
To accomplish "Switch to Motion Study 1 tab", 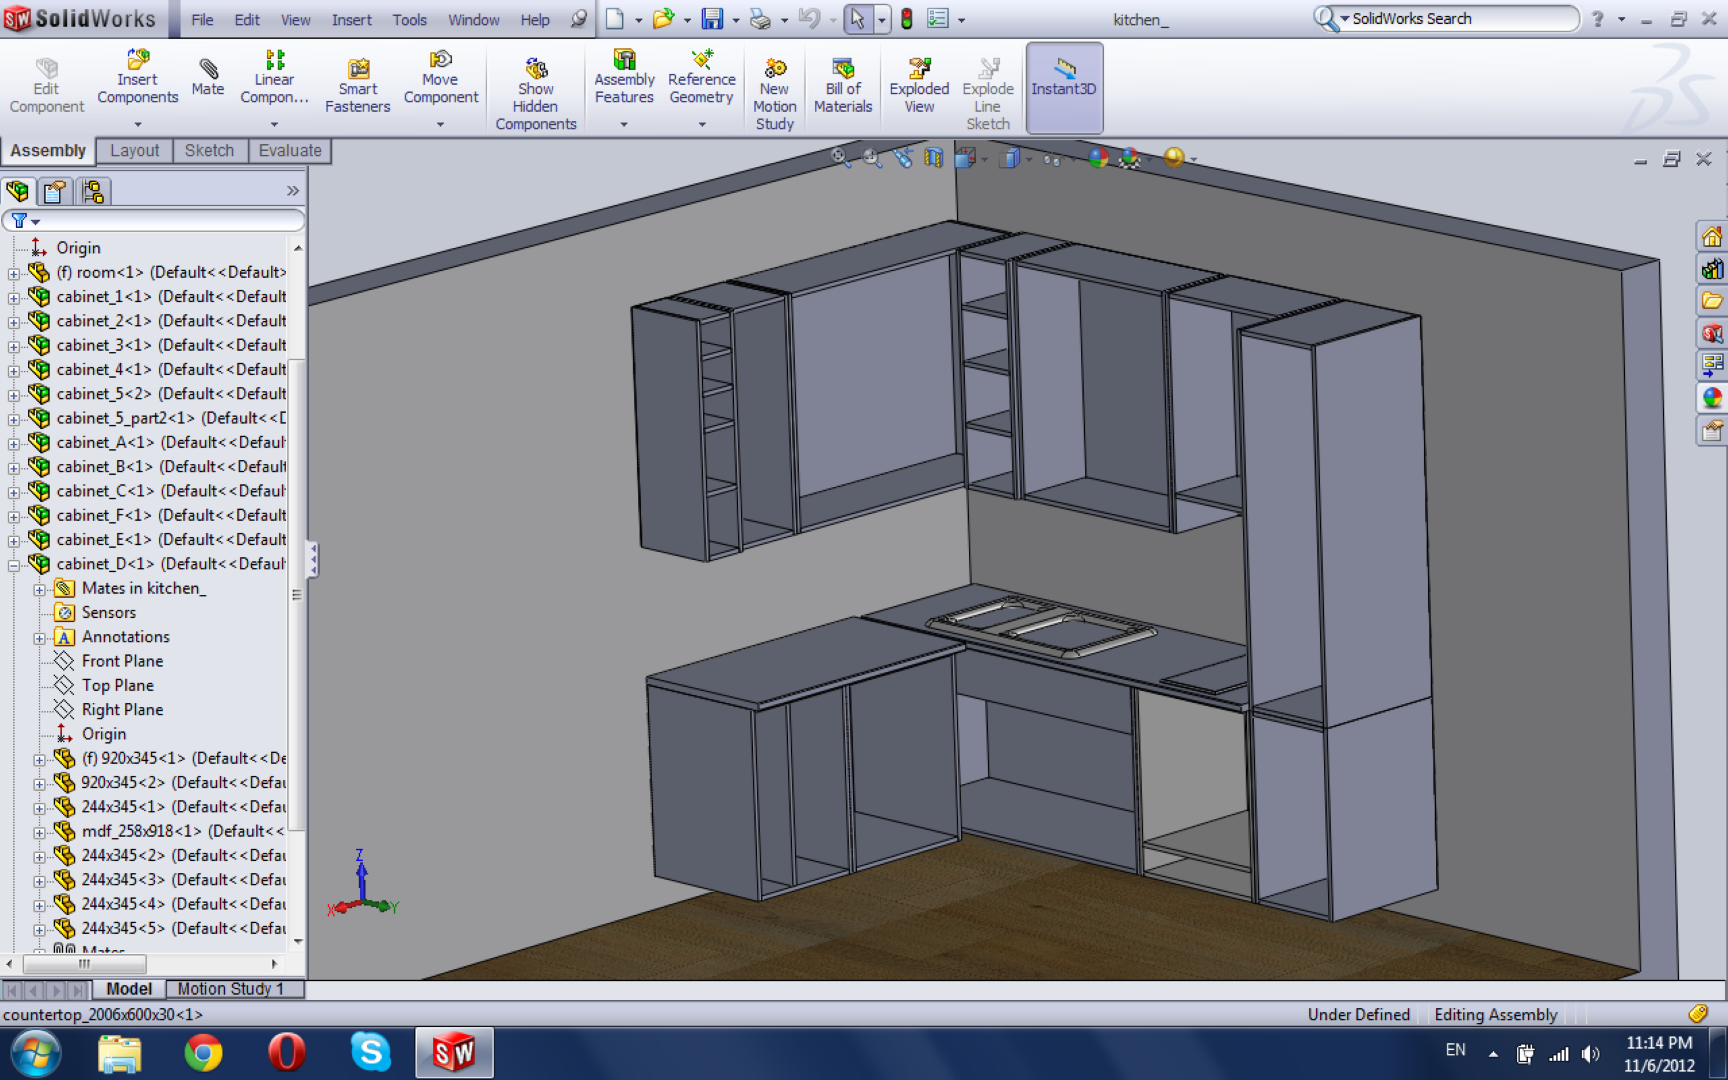I will pos(231,989).
